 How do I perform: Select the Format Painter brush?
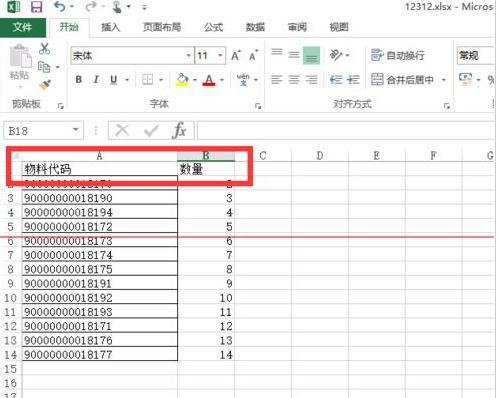click(45, 85)
